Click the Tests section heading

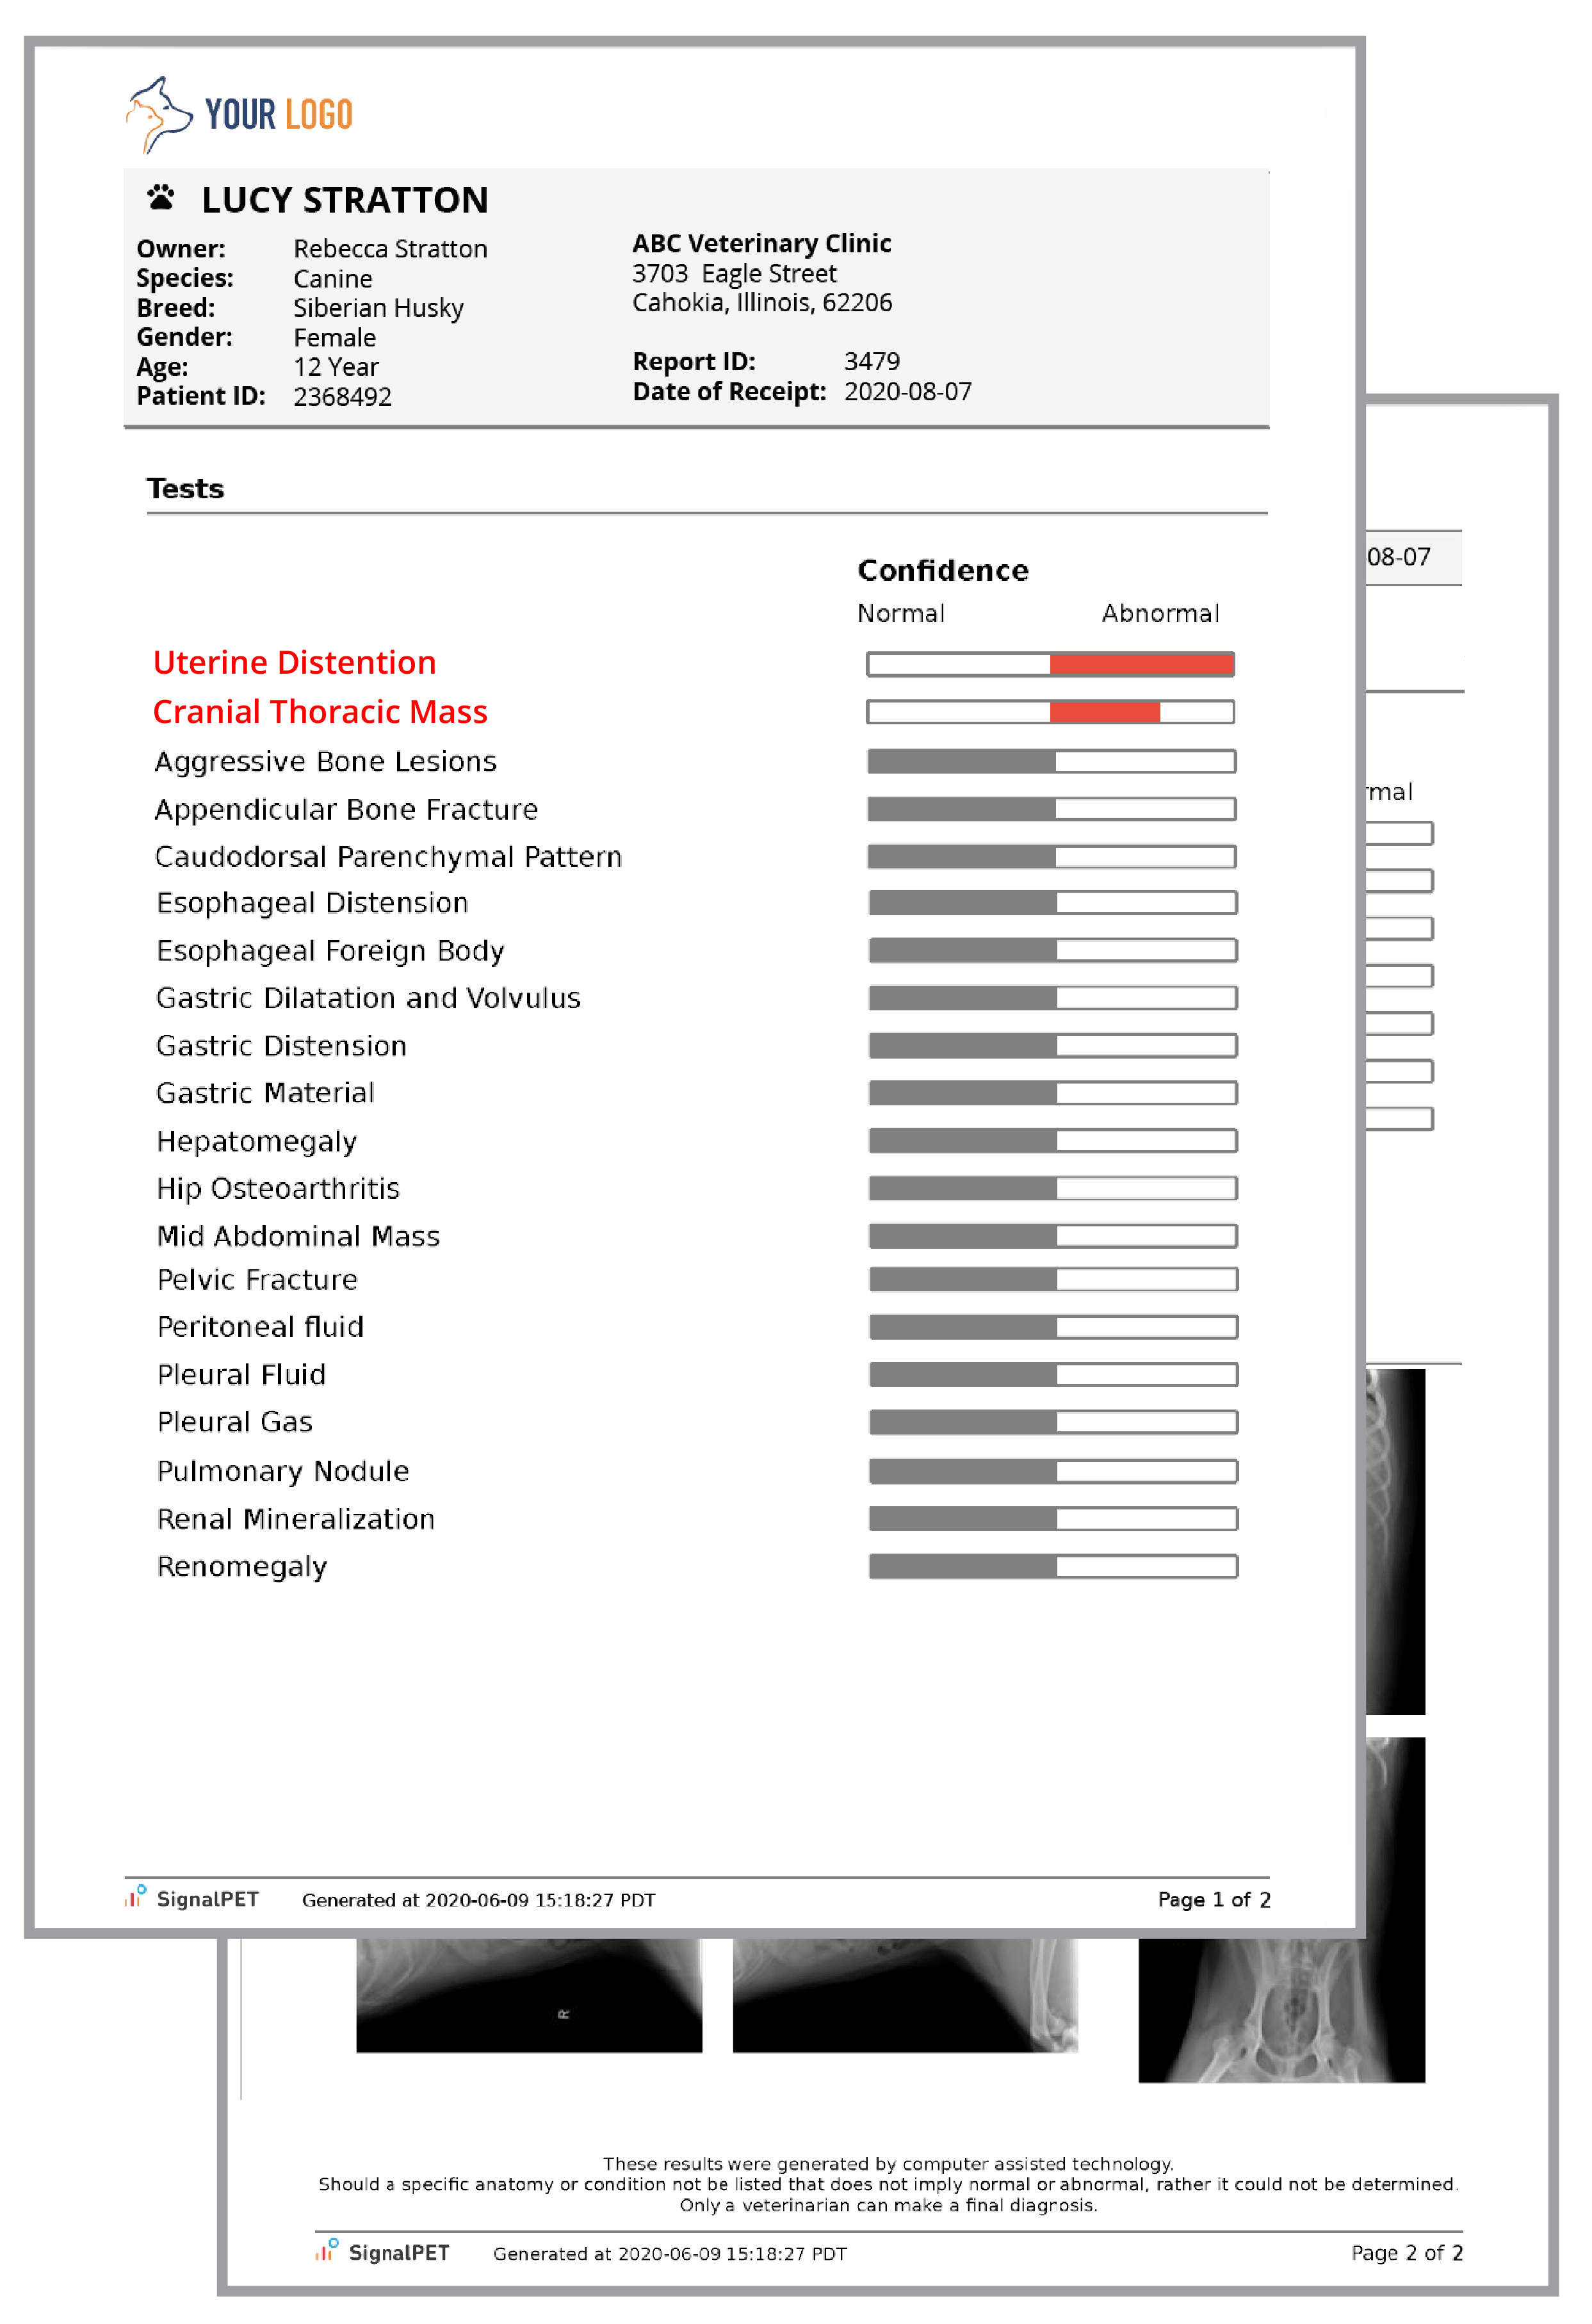point(185,488)
